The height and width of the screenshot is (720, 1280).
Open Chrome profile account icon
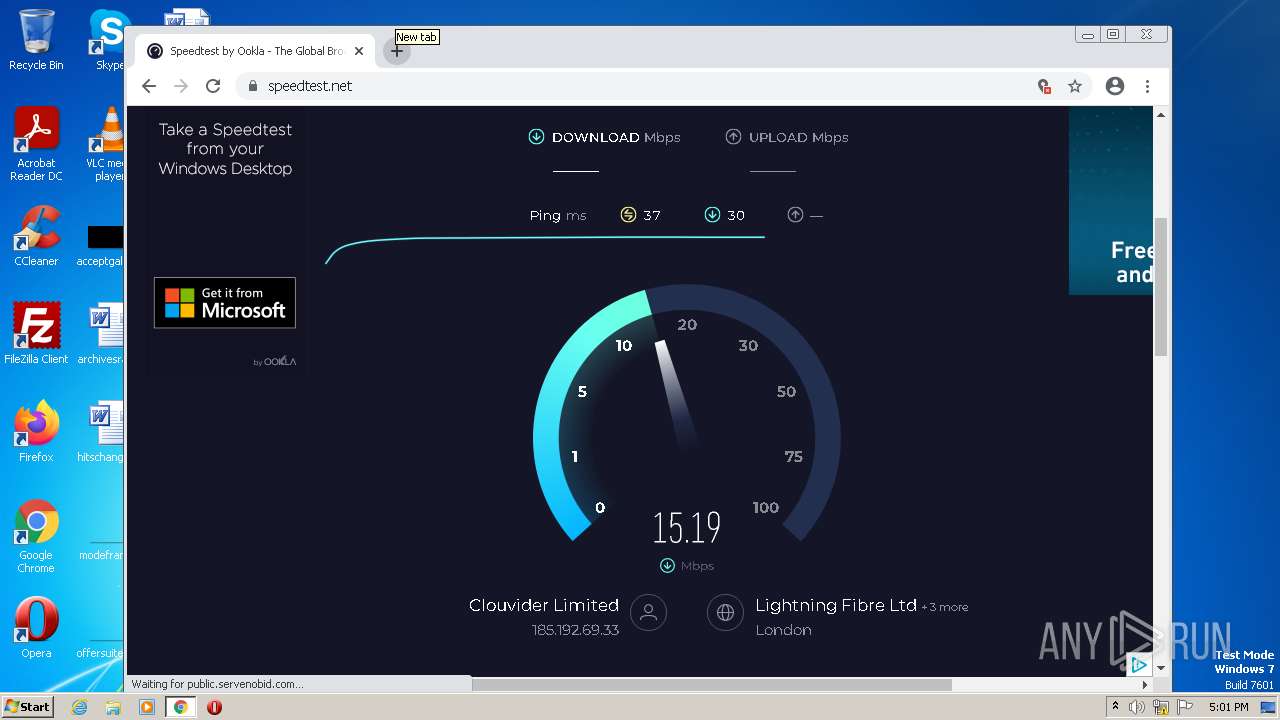[x=1115, y=86]
